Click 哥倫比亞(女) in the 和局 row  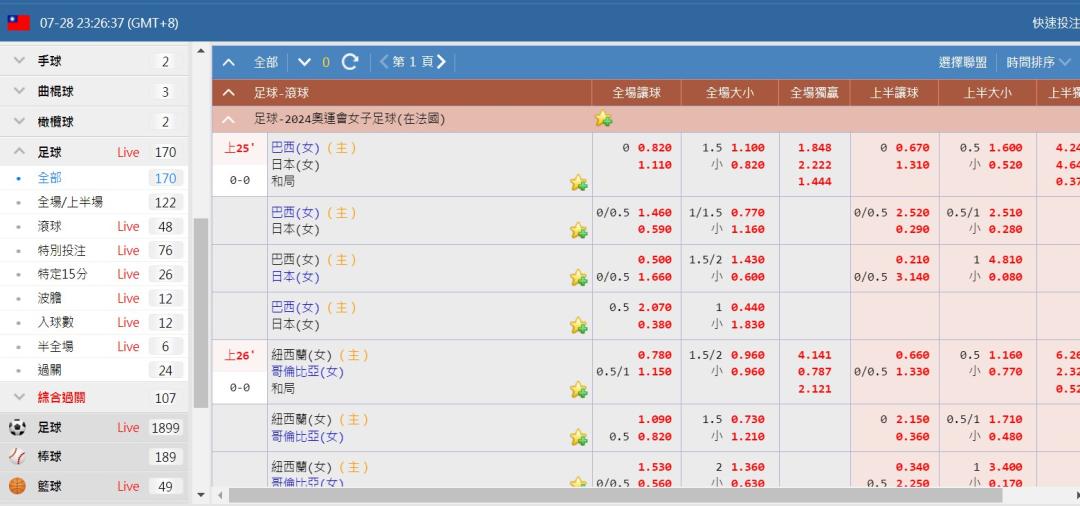coord(307,372)
